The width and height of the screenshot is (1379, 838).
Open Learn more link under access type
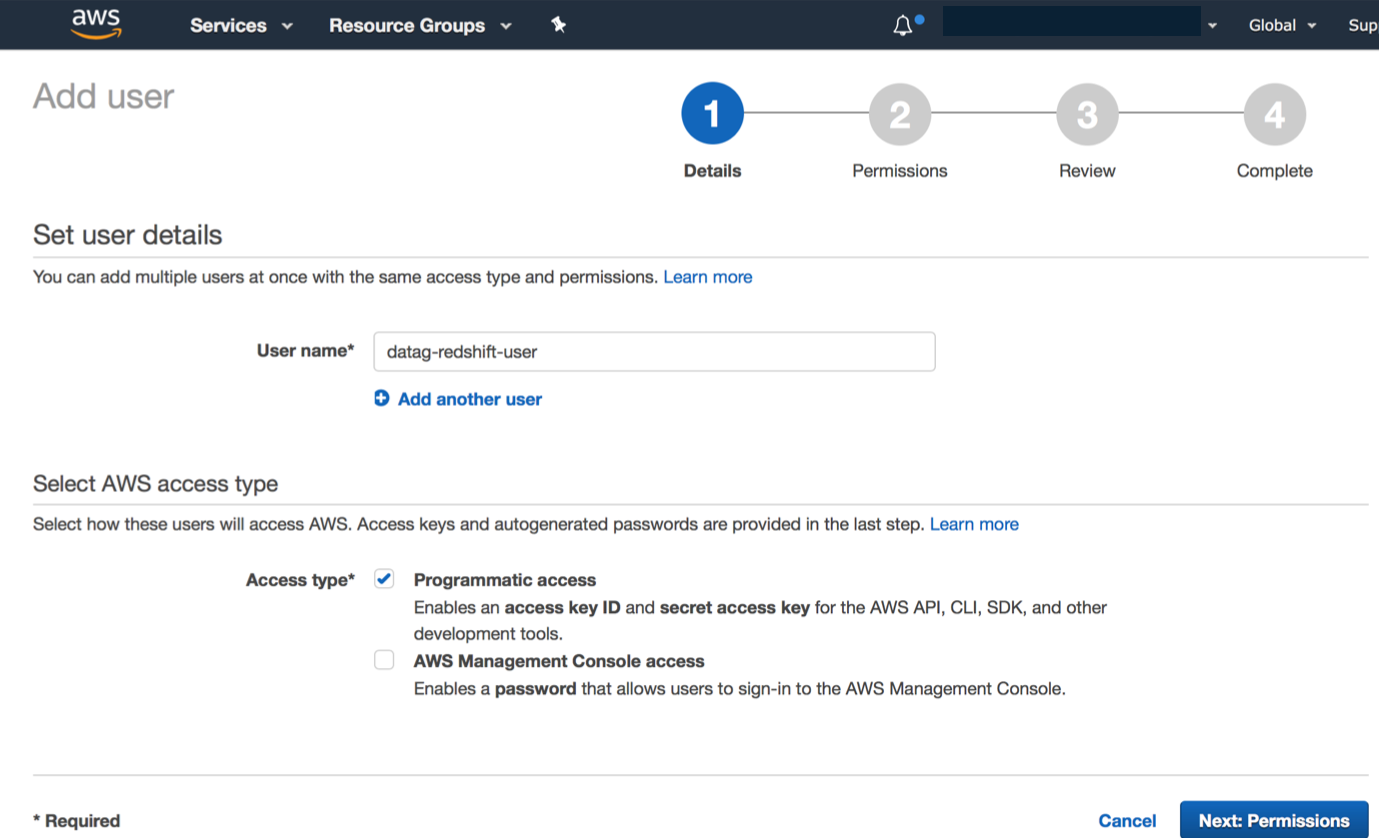(974, 524)
